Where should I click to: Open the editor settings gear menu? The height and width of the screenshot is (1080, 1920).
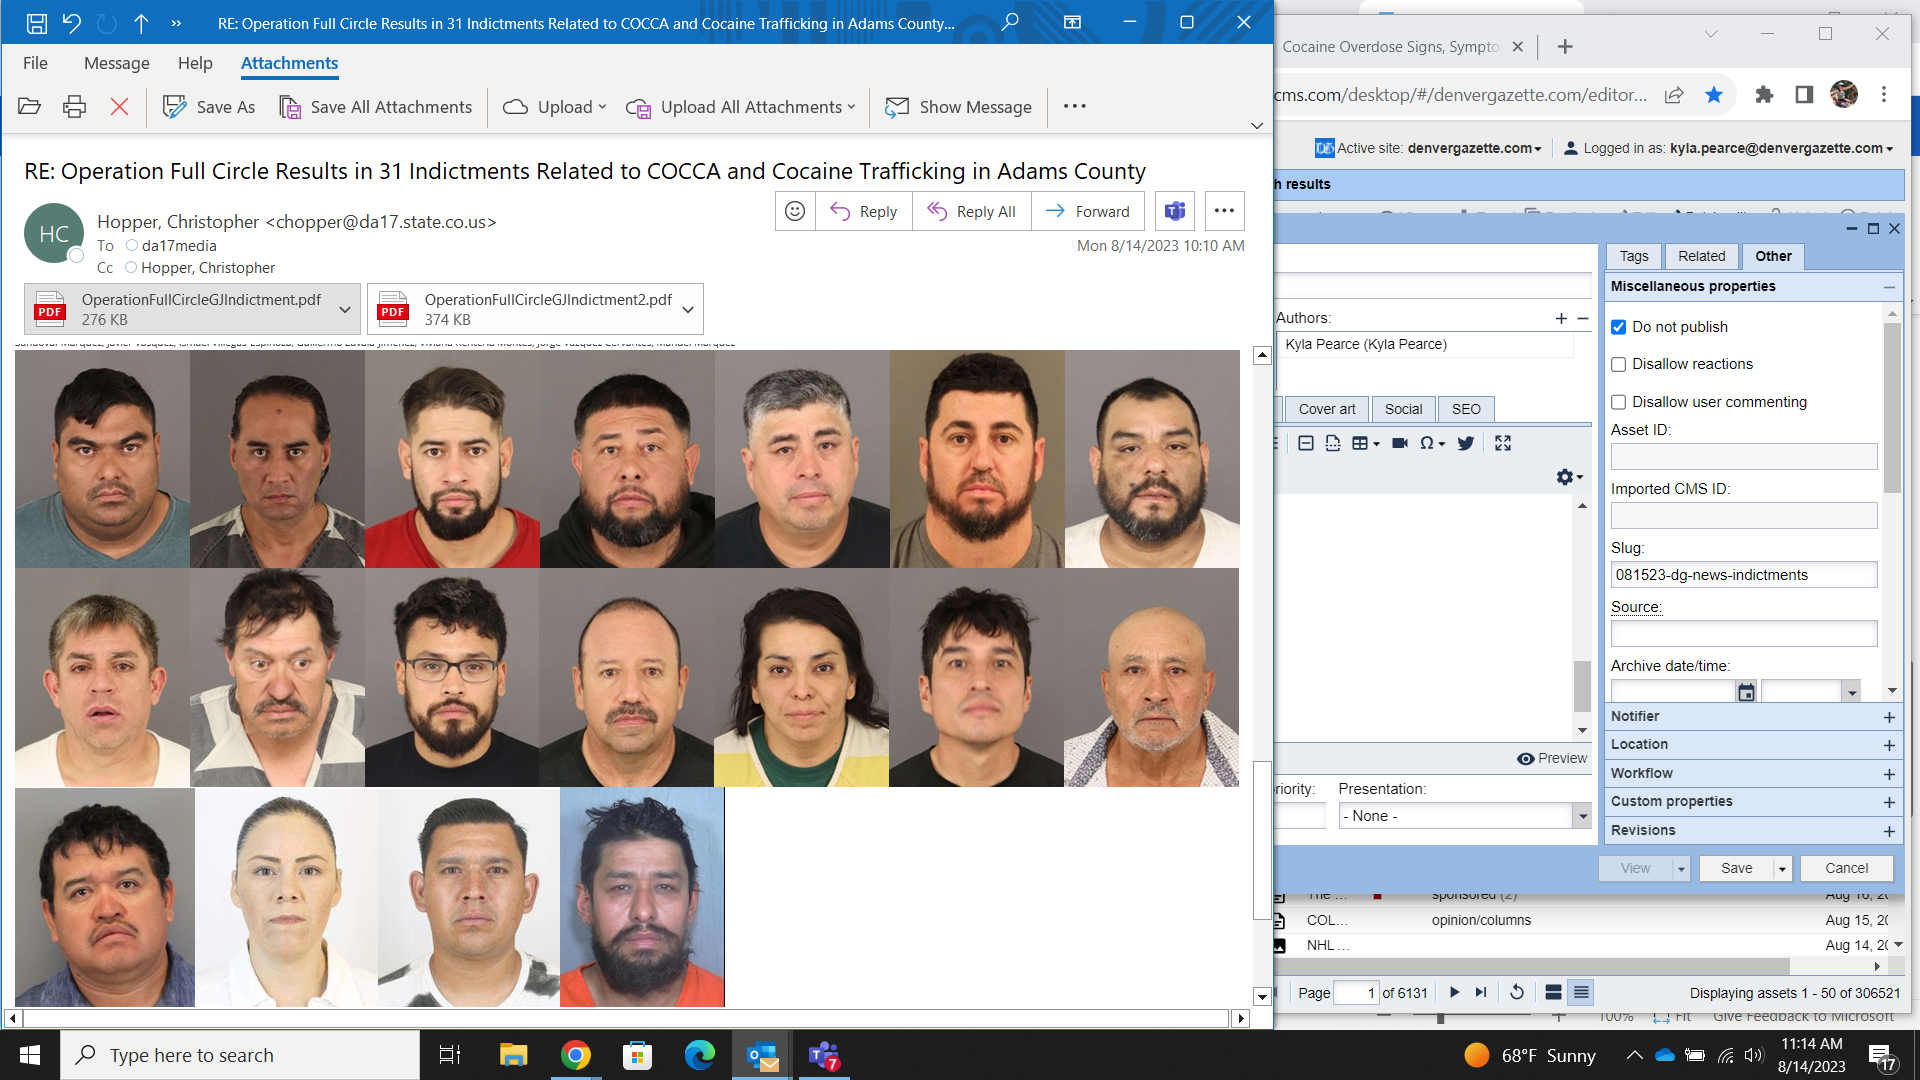pyautogui.click(x=1569, y=477)
